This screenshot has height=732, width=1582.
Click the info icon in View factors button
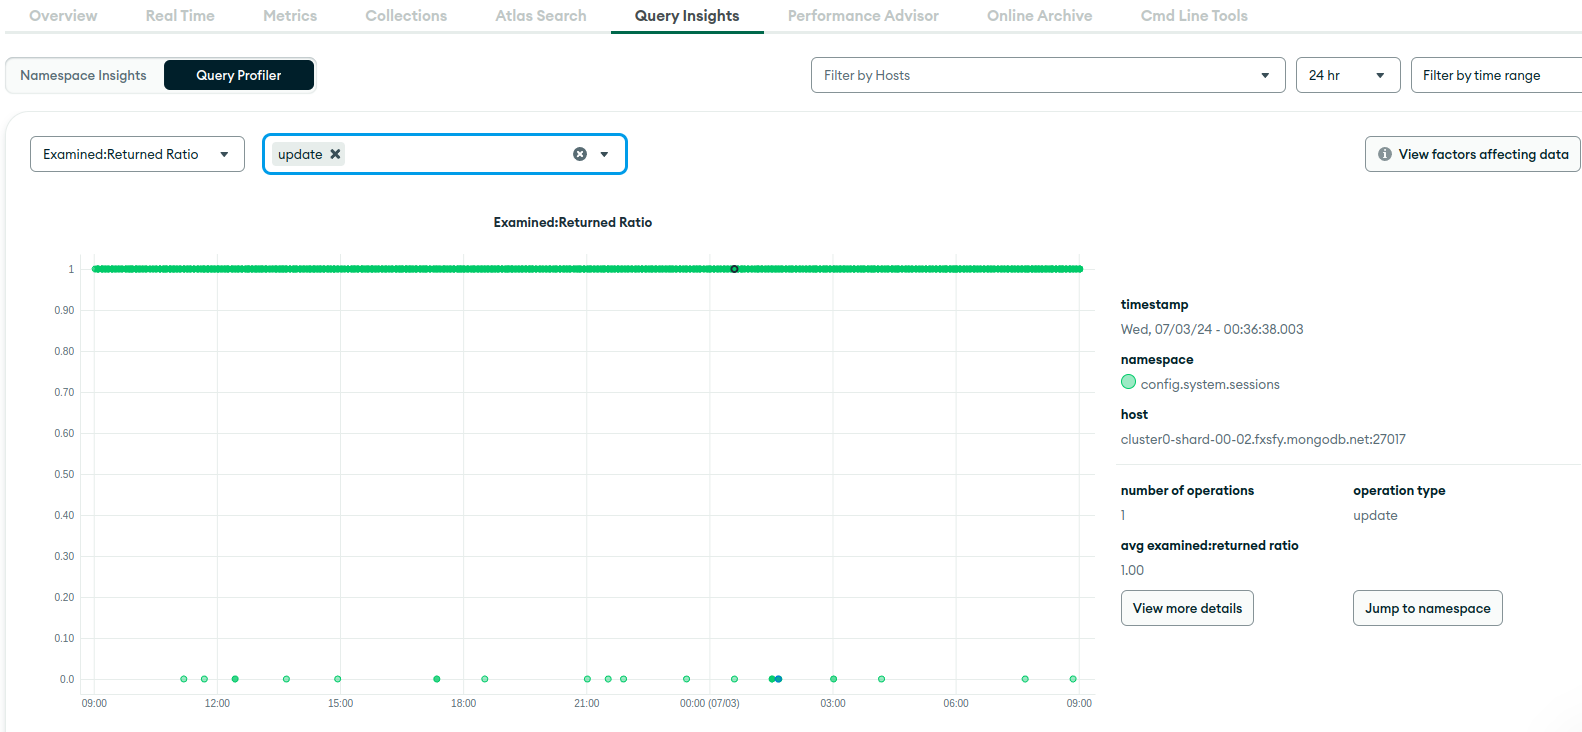pos(1385,154)
